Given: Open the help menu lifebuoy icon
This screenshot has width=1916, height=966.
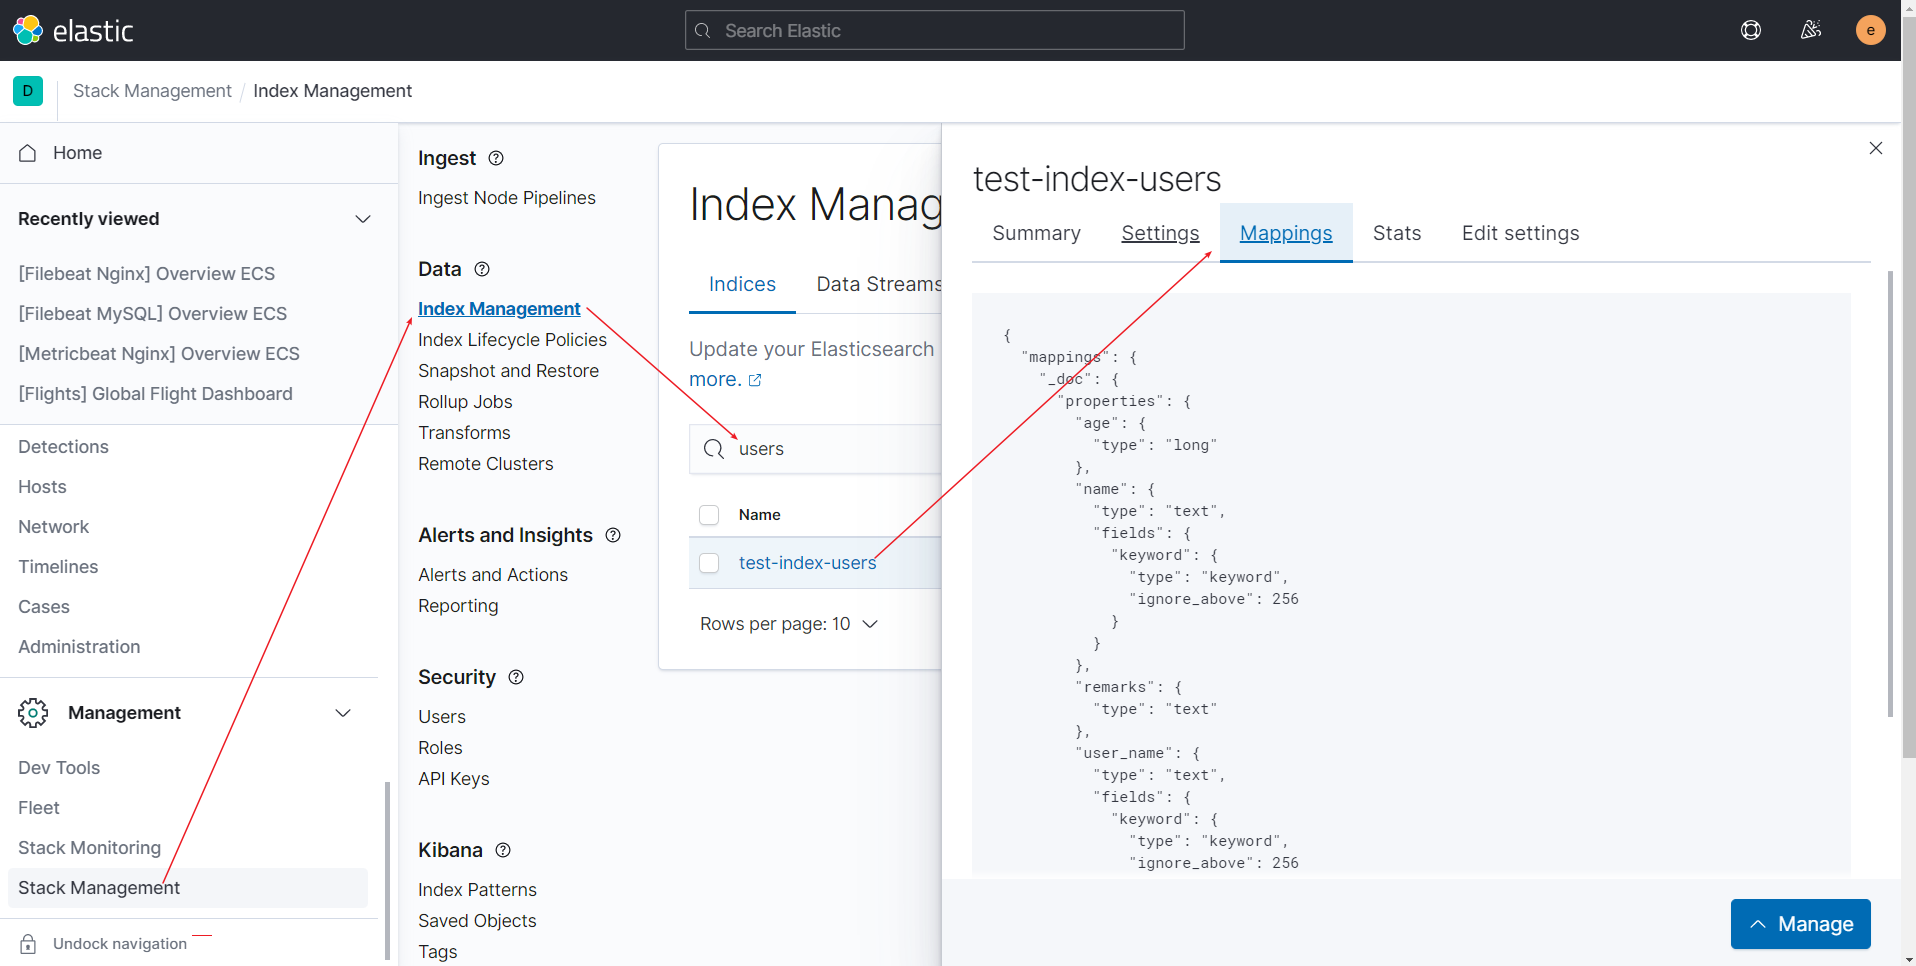Looking at the screenshot, I should [1750, 30].
